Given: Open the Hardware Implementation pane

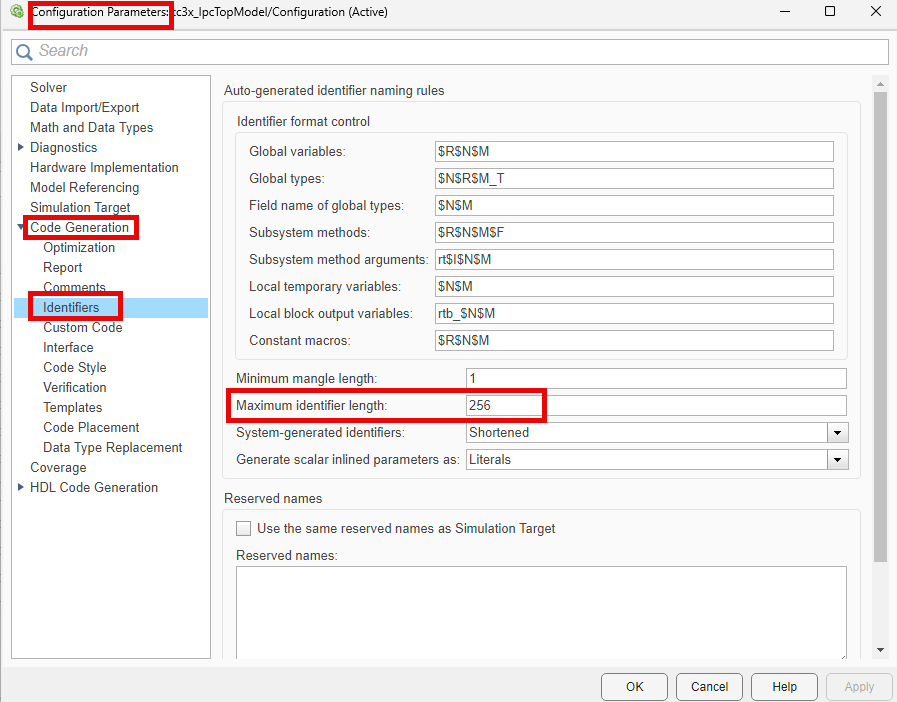Looking at the screenshot, I should pos(104,168).
